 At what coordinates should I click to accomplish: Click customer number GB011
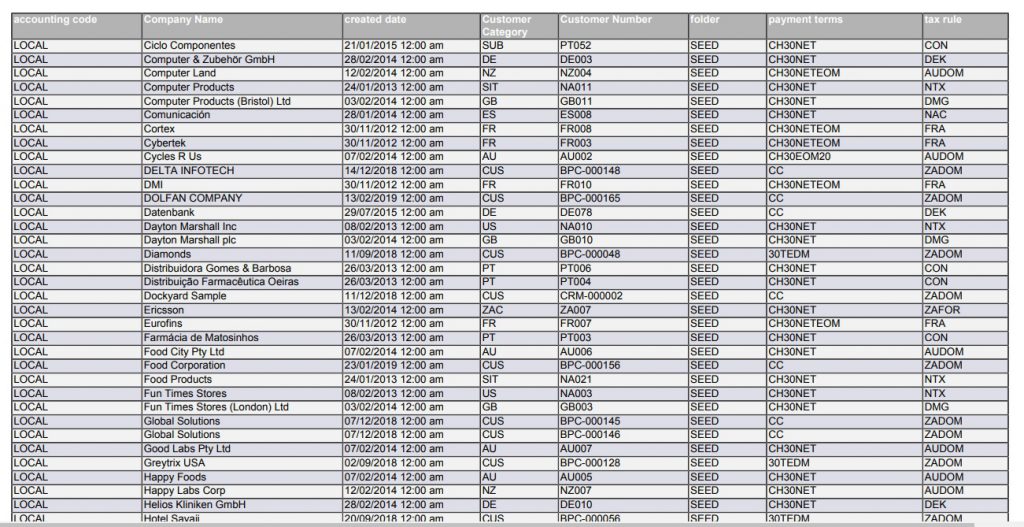[x=623, y=101]
